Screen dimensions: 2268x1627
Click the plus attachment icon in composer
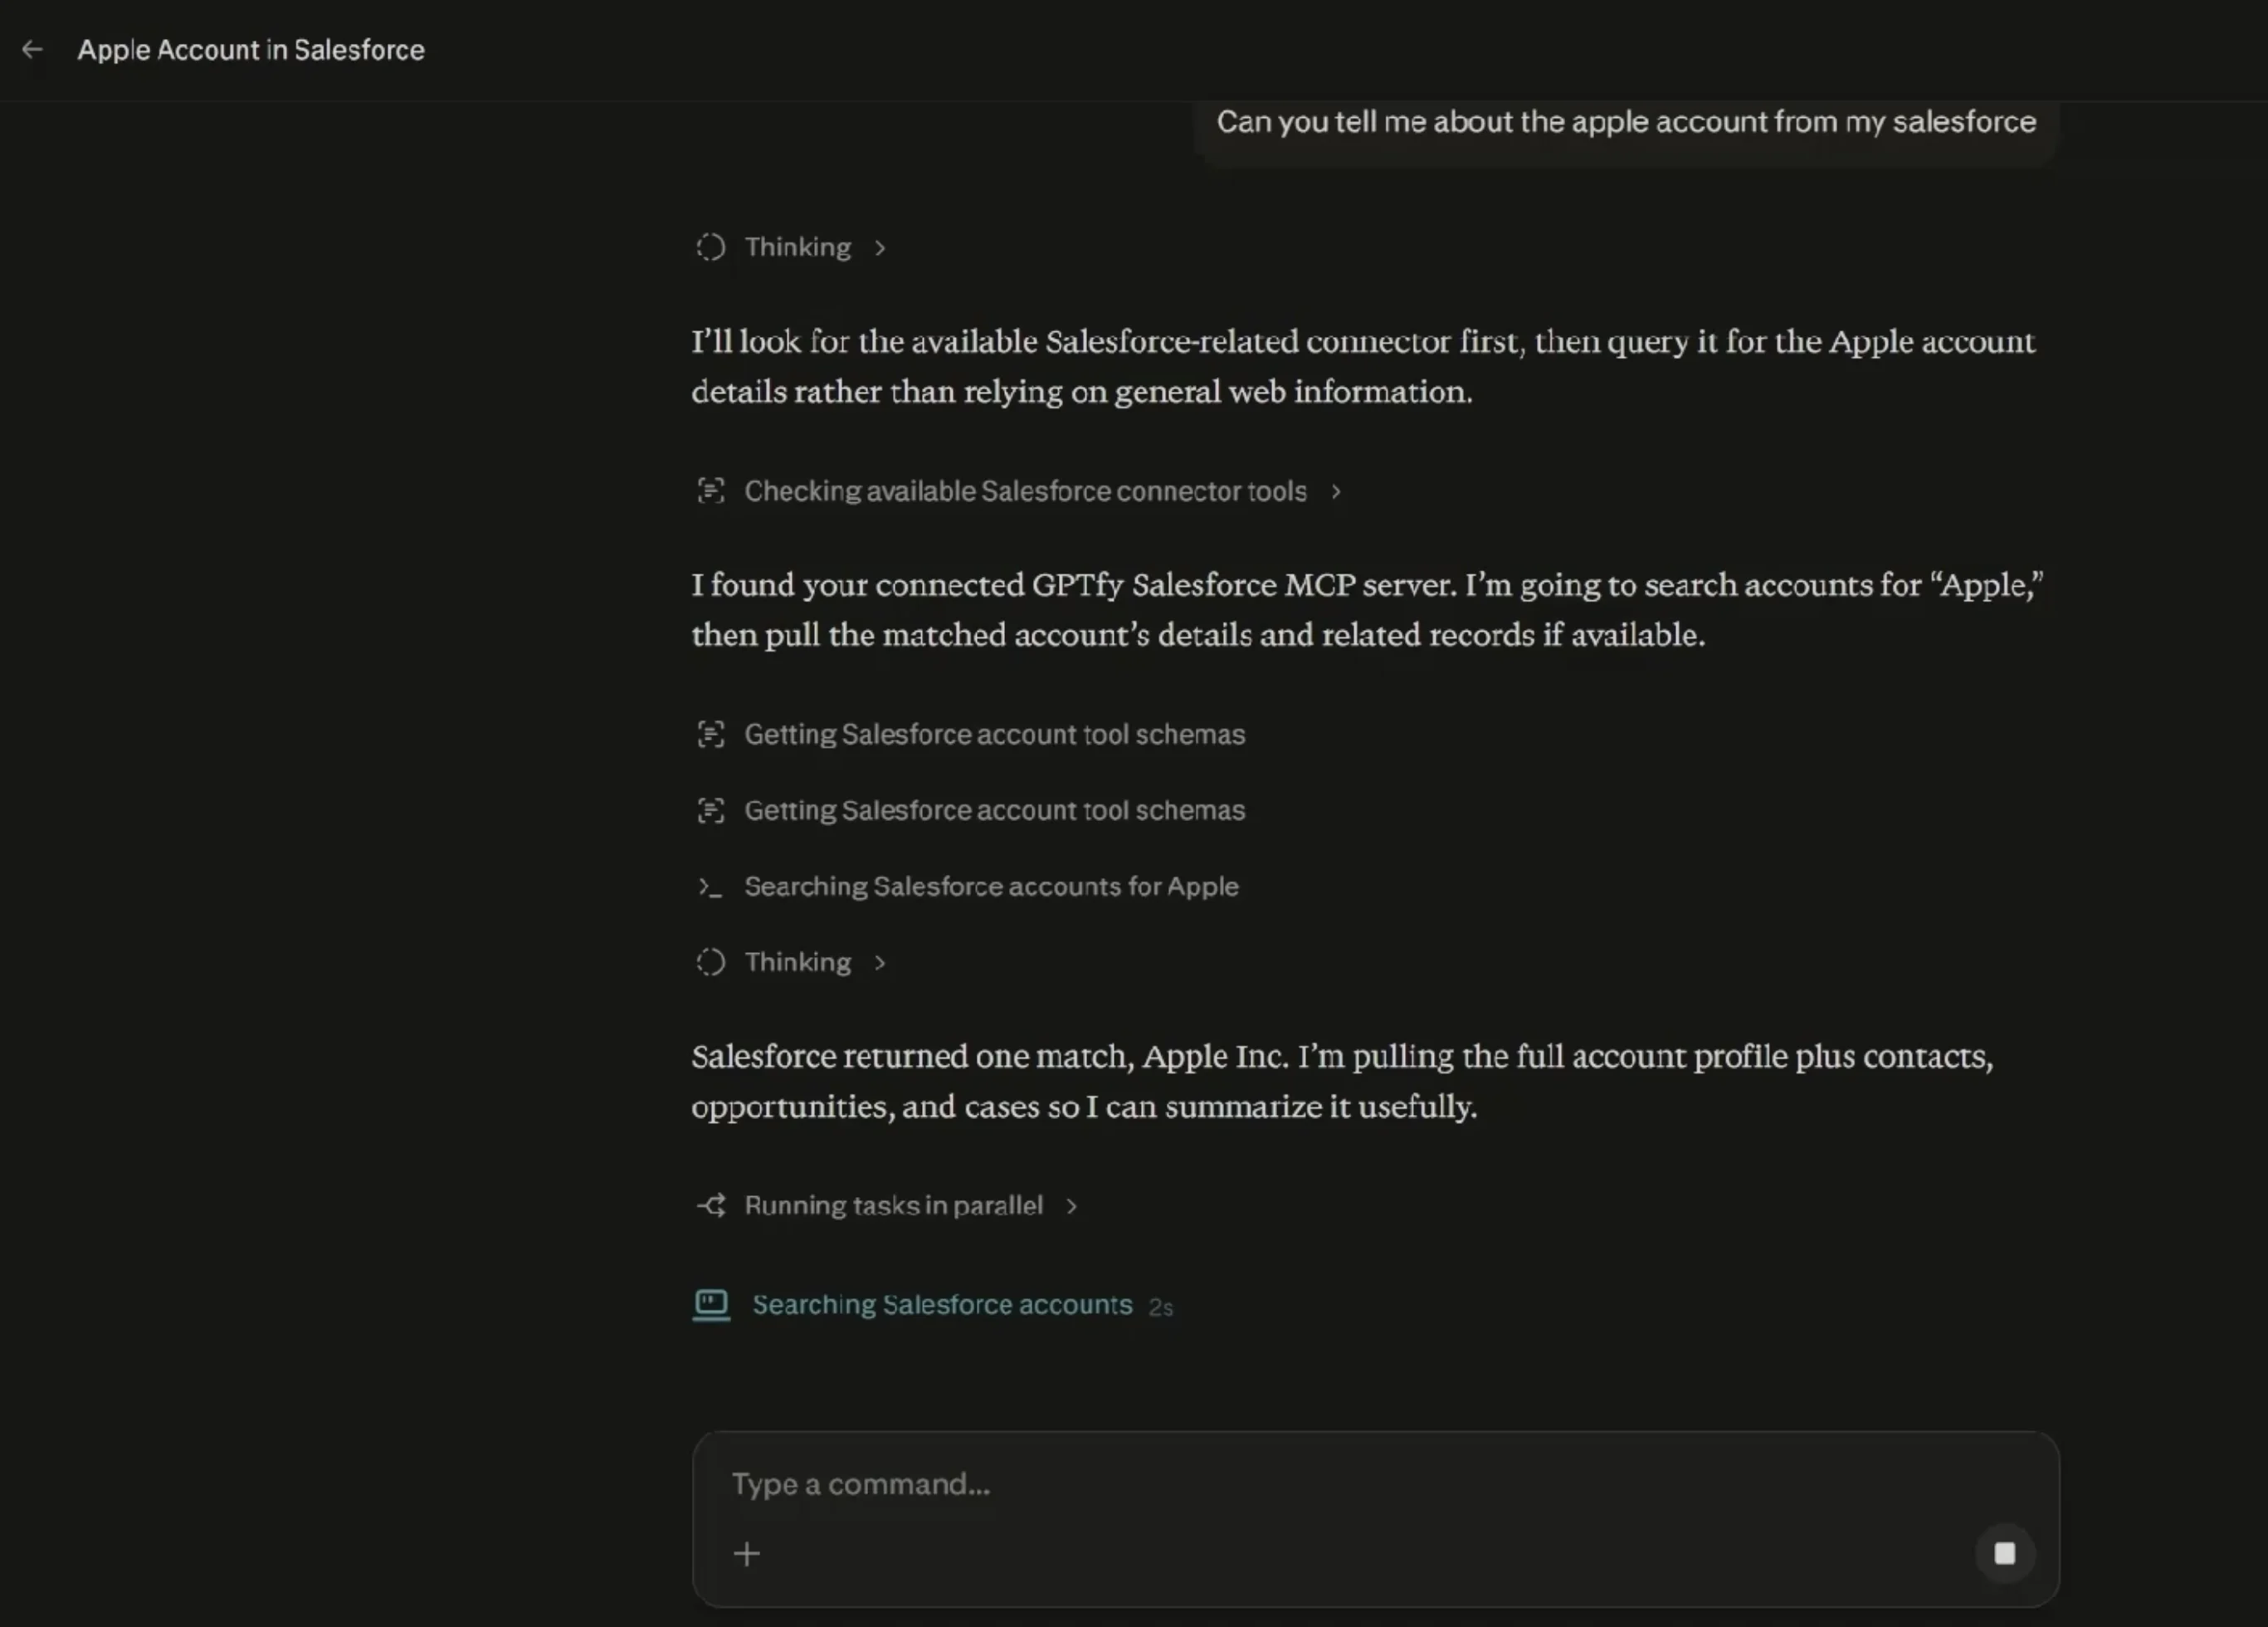747,1554
